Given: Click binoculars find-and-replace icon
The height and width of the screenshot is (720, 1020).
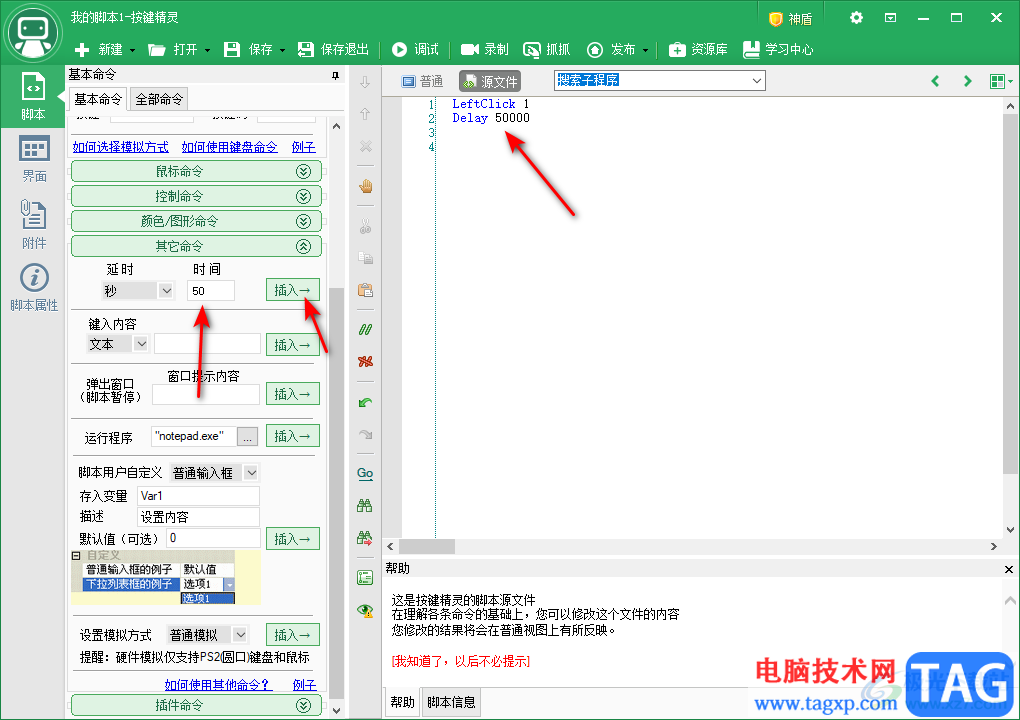Looking at the screenshot, I should pos(366,537).
